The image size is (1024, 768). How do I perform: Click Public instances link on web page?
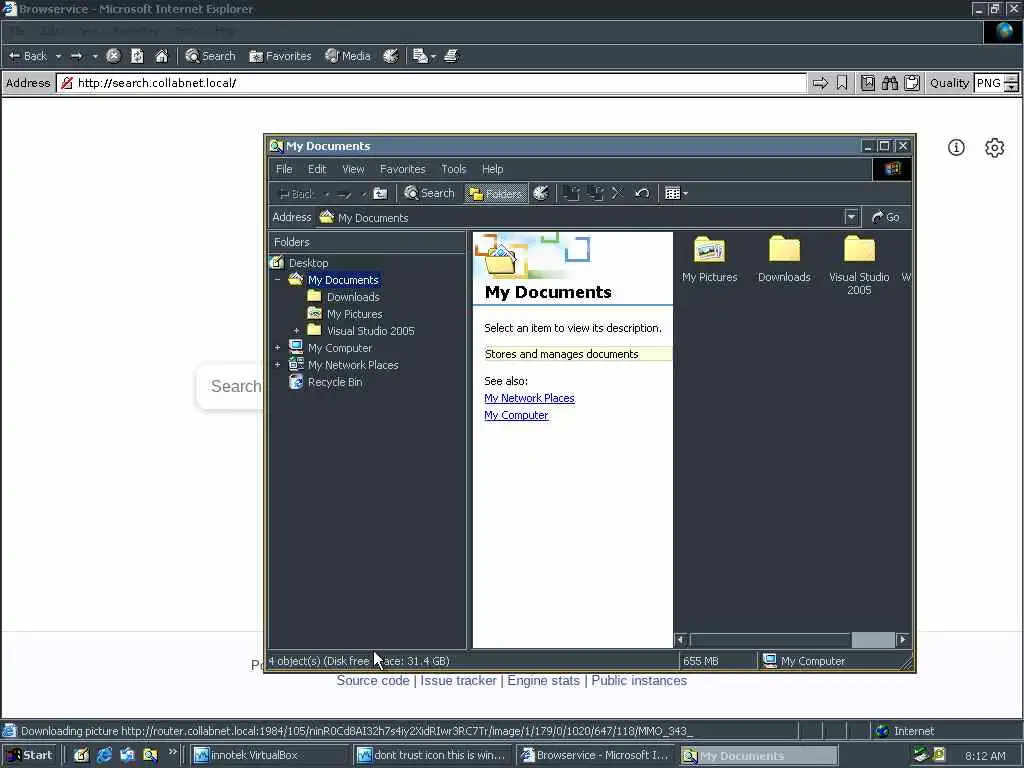[x=639, y=680]
